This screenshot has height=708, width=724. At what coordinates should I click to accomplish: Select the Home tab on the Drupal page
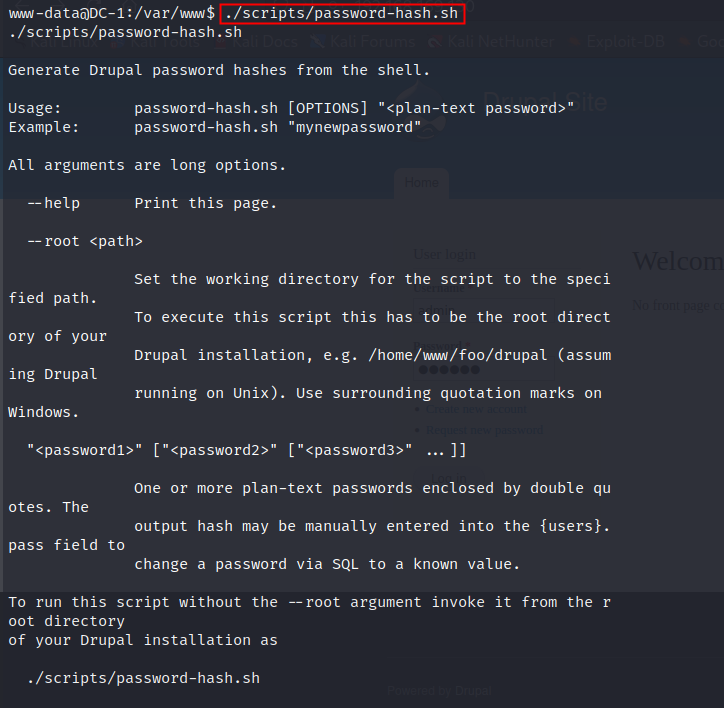[421, 183]
